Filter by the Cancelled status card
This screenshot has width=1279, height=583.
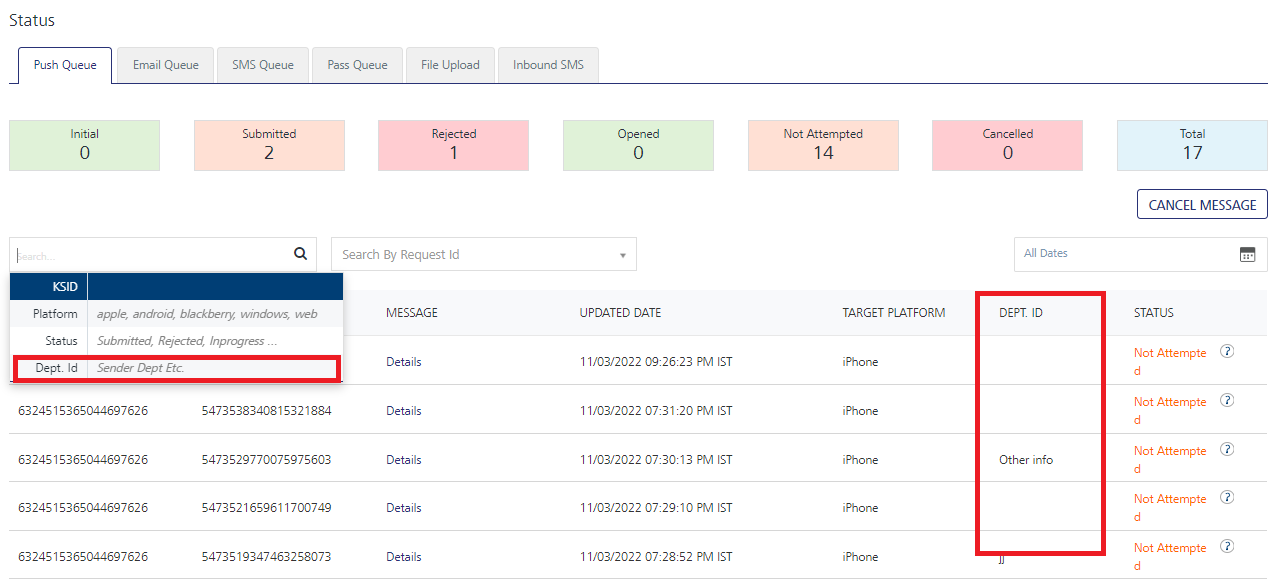(x=1008, y=145)
